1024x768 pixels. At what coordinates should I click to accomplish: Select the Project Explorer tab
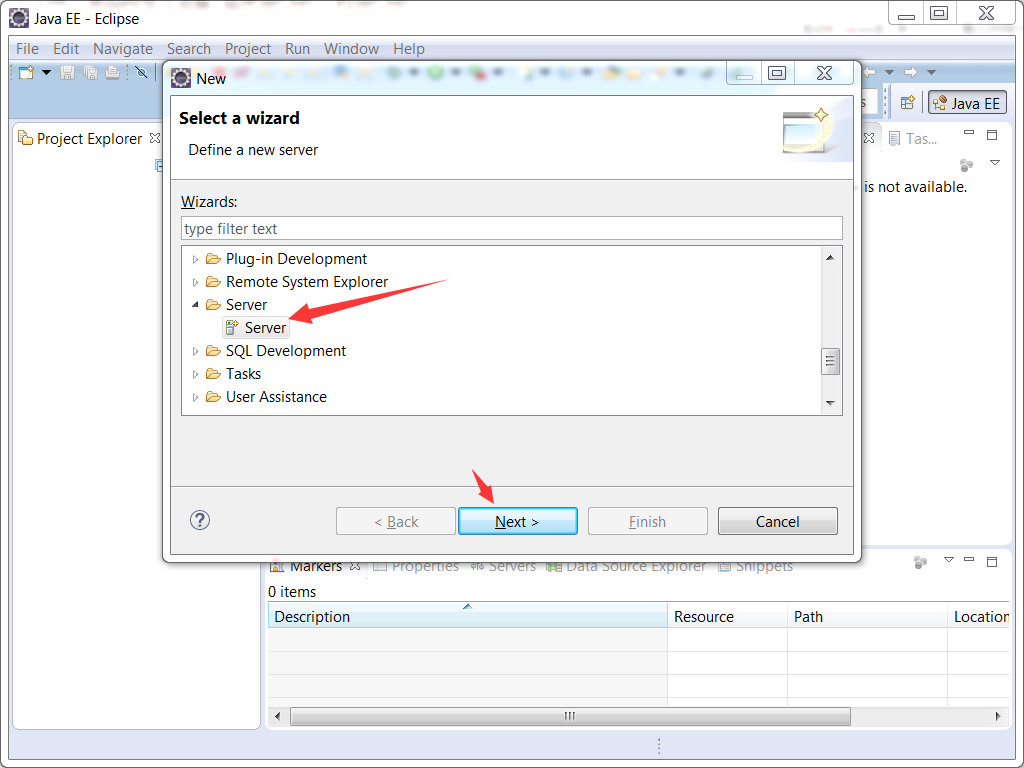pos(89,138)
